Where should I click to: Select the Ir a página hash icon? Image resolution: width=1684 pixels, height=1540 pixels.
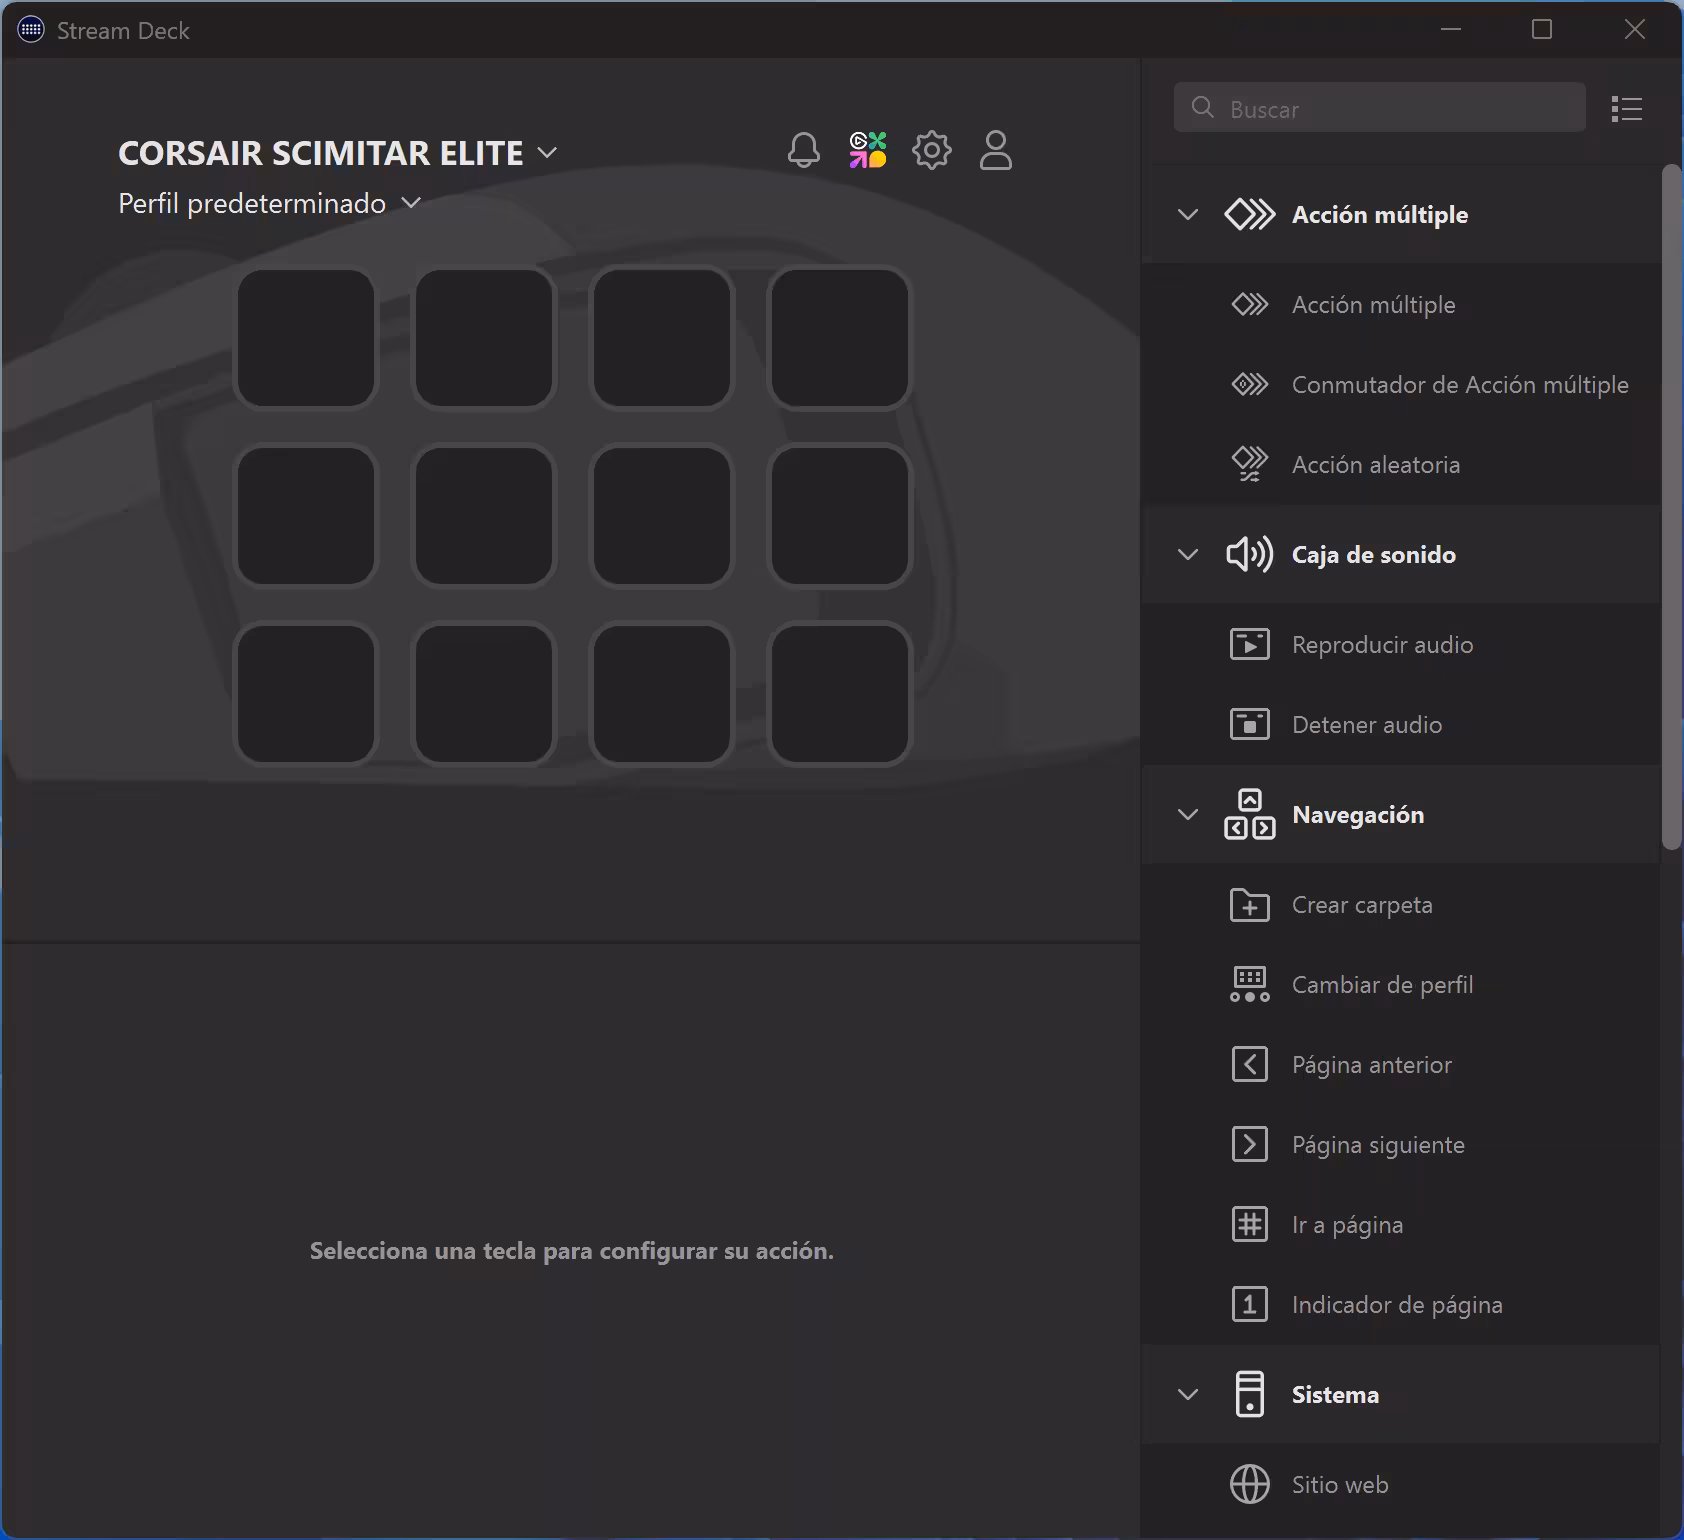tap(1250, 1224)
